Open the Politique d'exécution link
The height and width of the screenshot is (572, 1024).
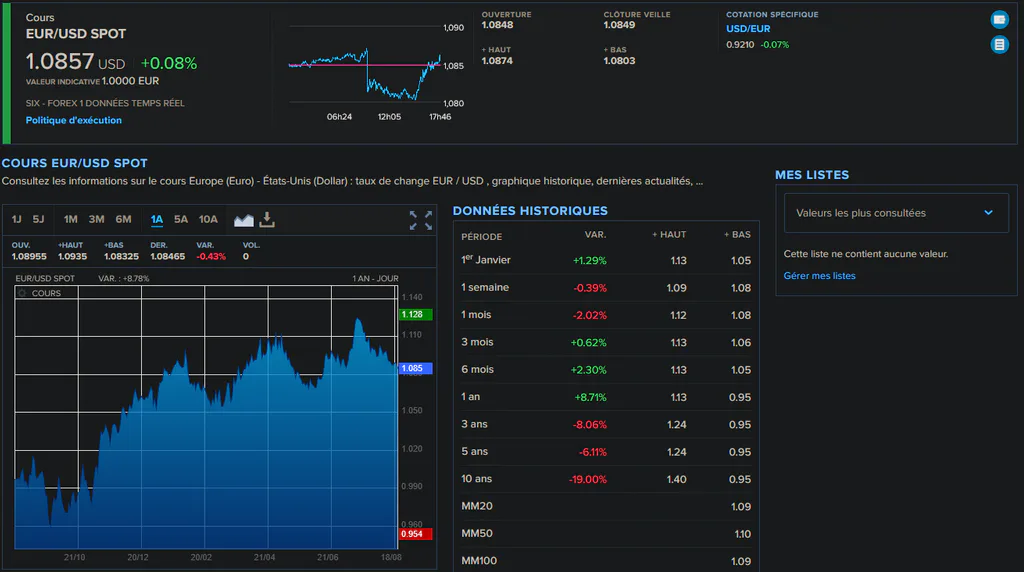pos(74,120)
